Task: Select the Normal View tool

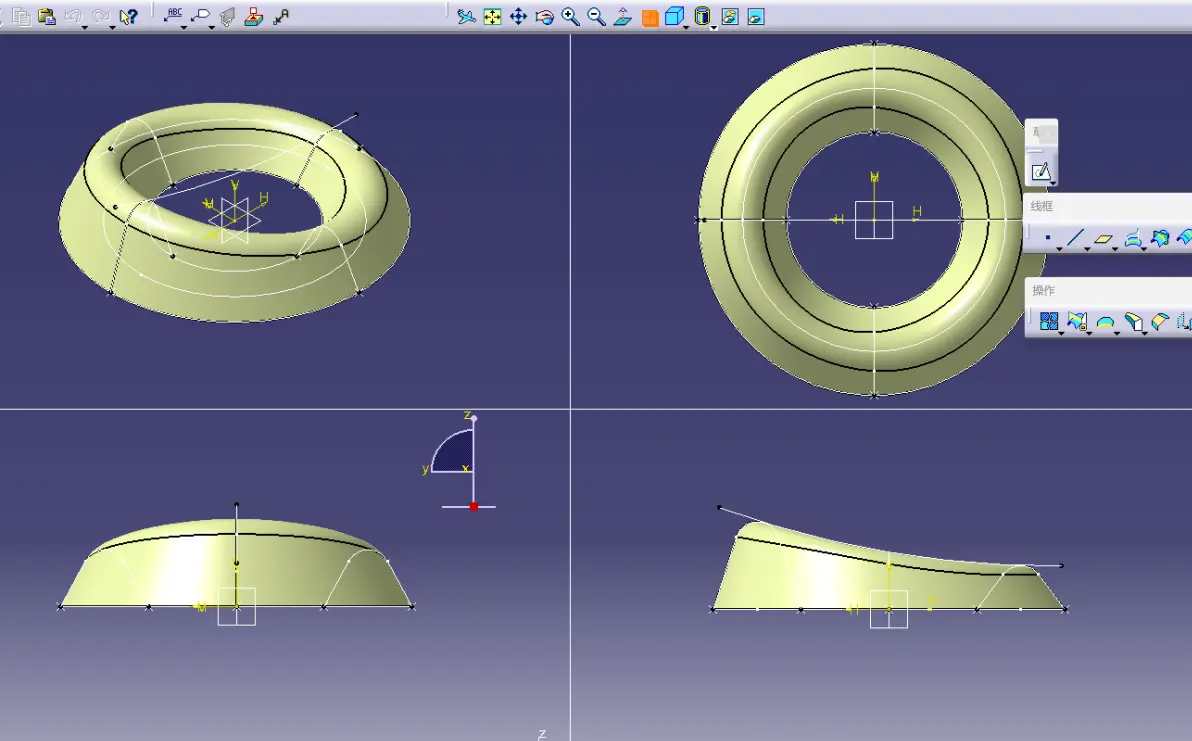Action: pos(623,17)
